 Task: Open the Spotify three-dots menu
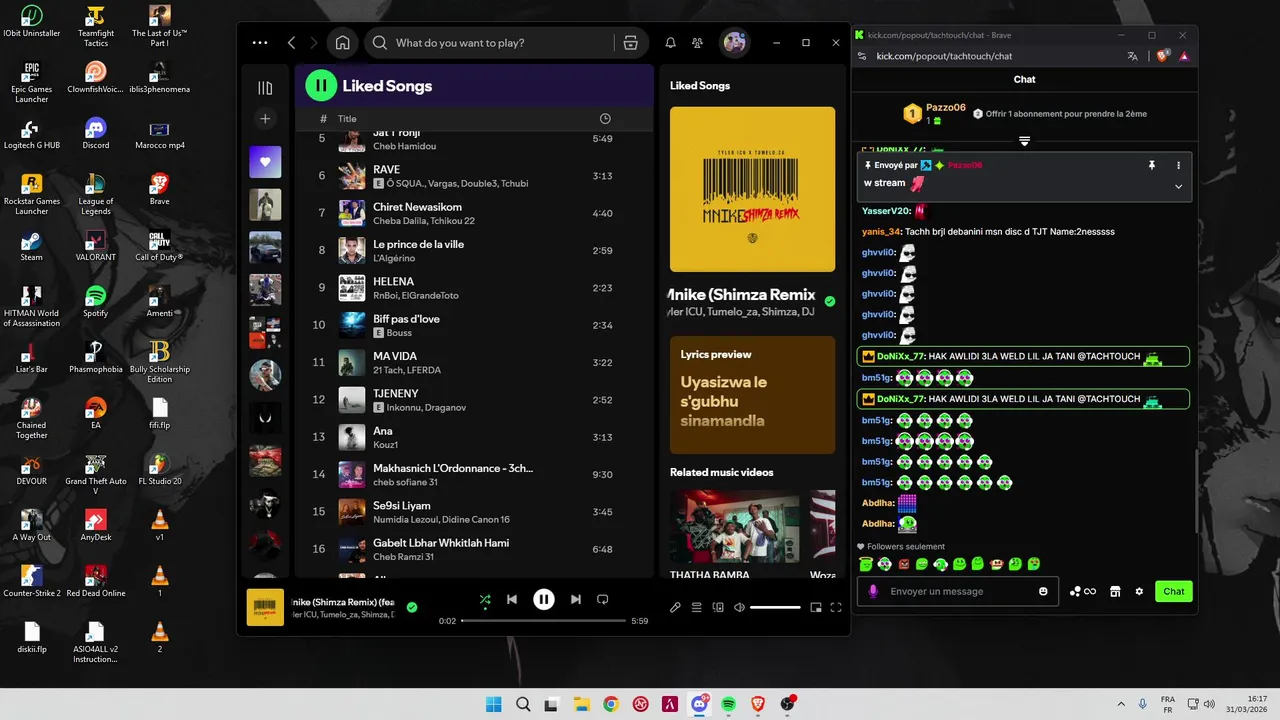click(260, 43)
